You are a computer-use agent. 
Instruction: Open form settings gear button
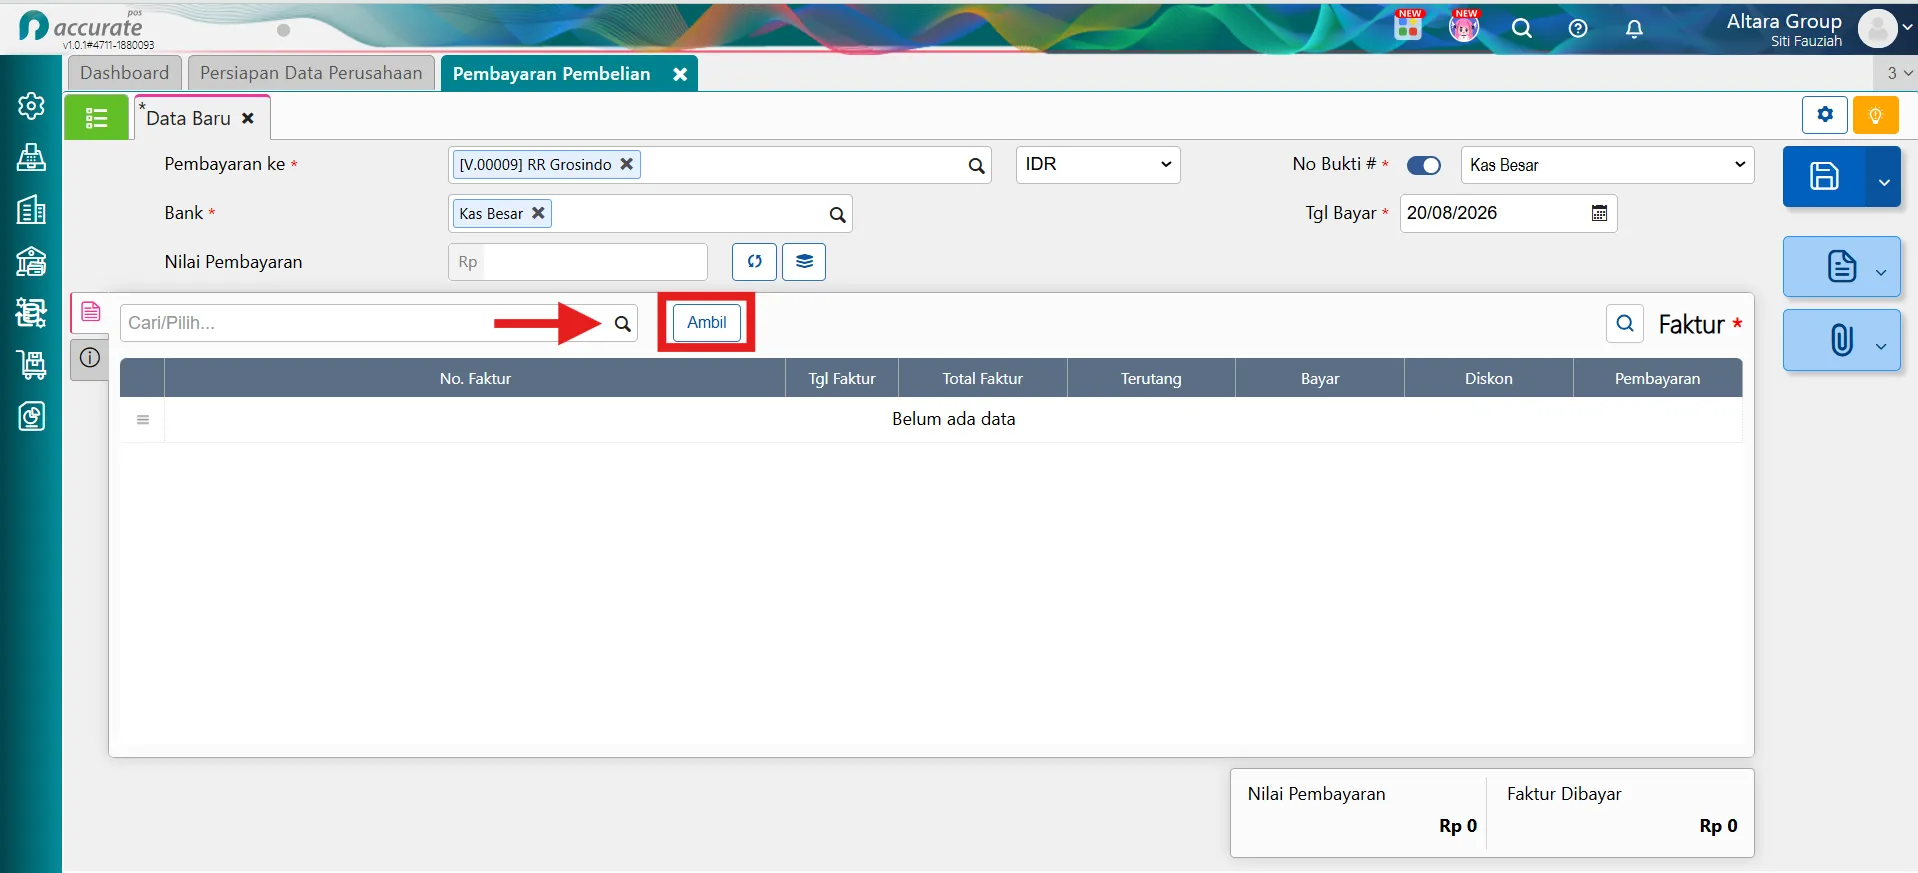pos(1825,115)
